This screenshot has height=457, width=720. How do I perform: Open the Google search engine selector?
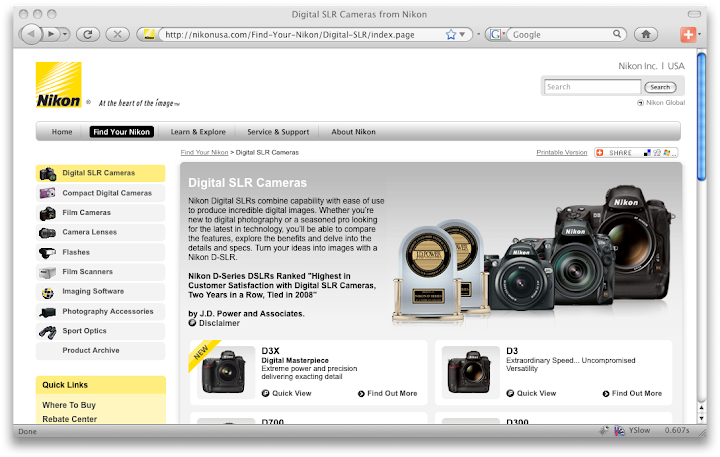pyautogui.click(x=496, y=34)
